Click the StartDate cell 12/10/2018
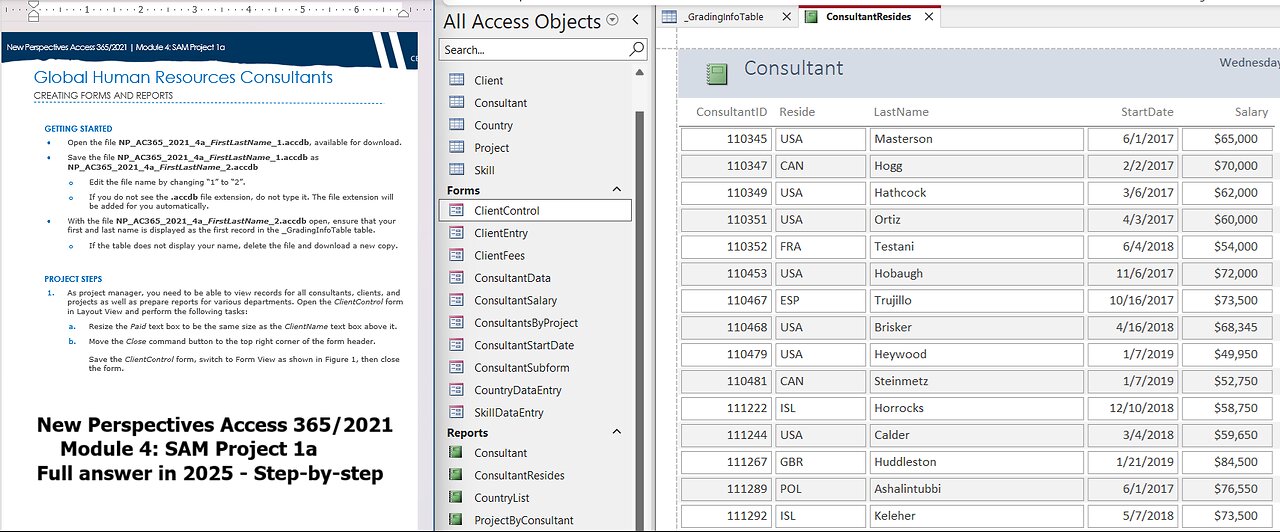Image resolution: width=1280 pixels, height=532 pixels. [1133, 408]
